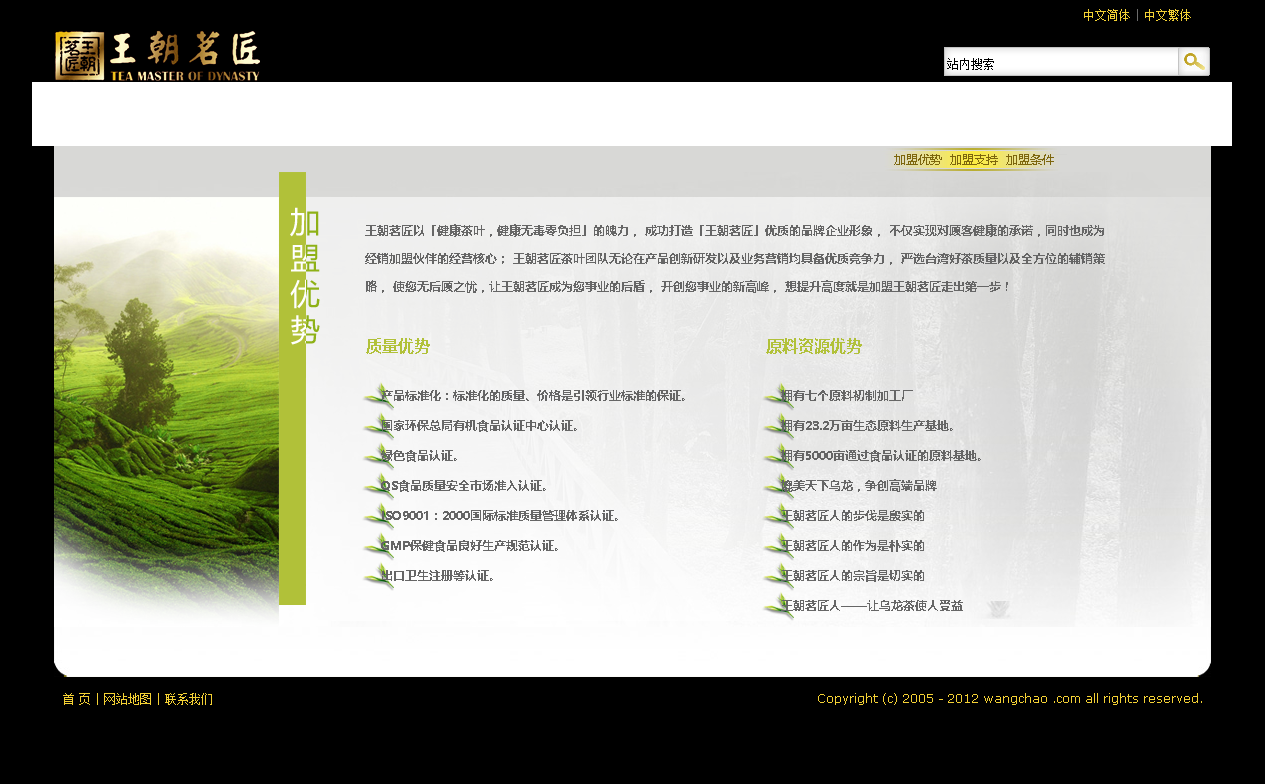Click the 原料资源优势 heading

point(813,347)
